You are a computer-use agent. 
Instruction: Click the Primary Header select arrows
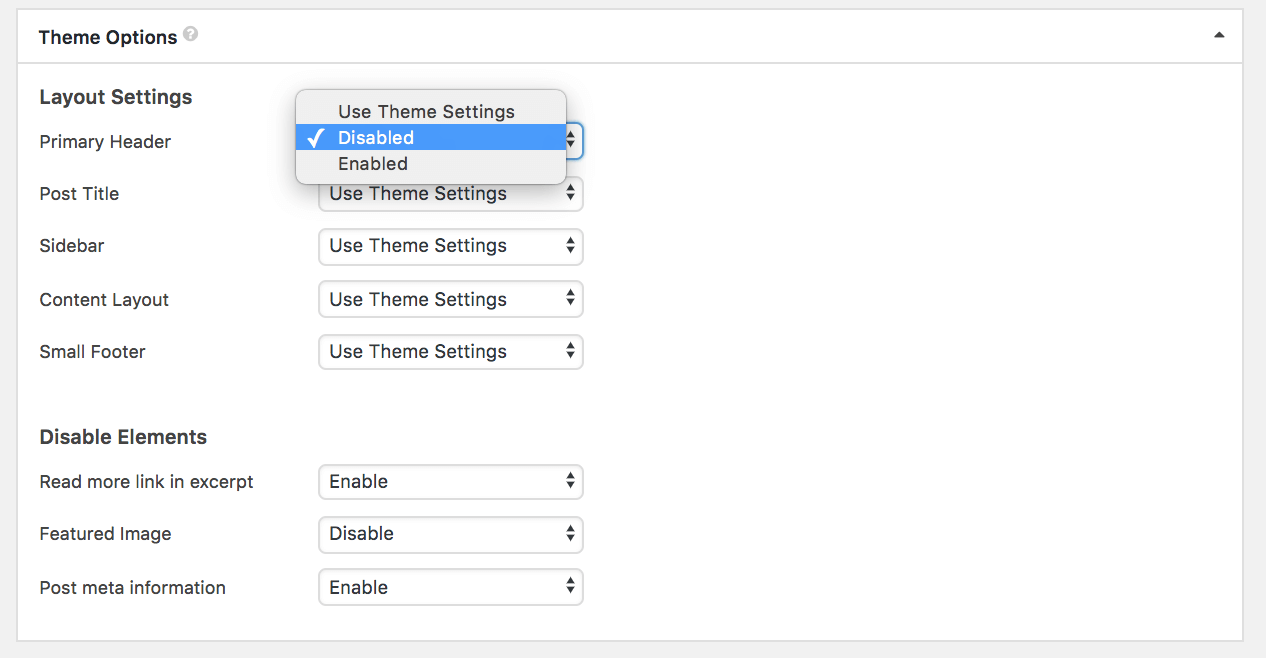tap(571, 141)
